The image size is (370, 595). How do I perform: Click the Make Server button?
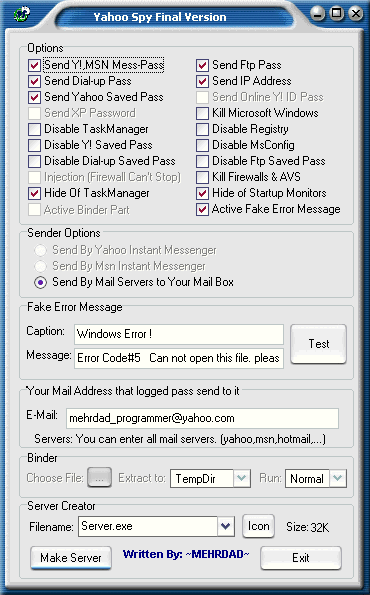[x=71, y=558]
